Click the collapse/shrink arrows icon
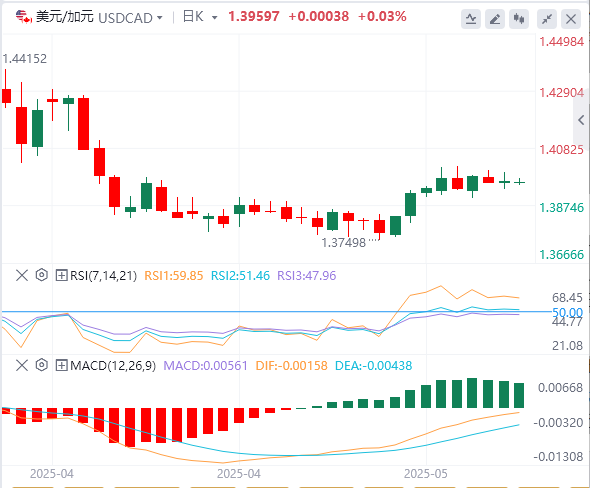The height and width of the screenshot is (488, 590). 547,19
